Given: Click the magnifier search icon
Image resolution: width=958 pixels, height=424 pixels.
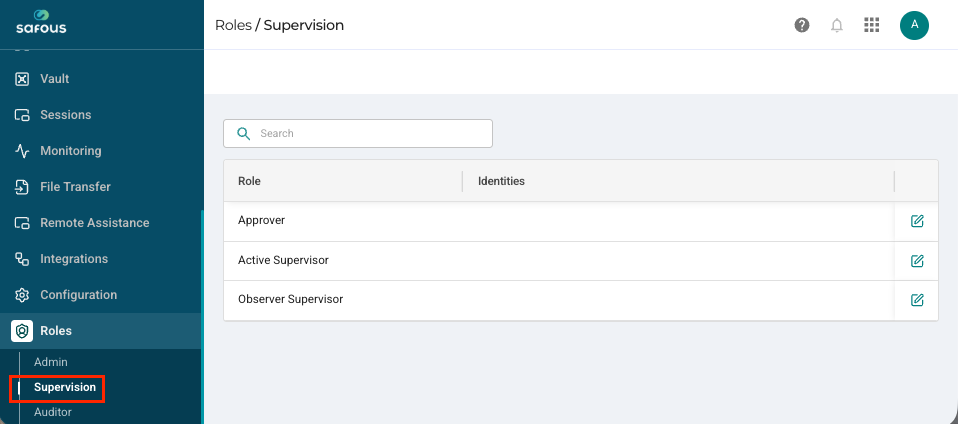Looking at the screenshot, I should [243, 133].
